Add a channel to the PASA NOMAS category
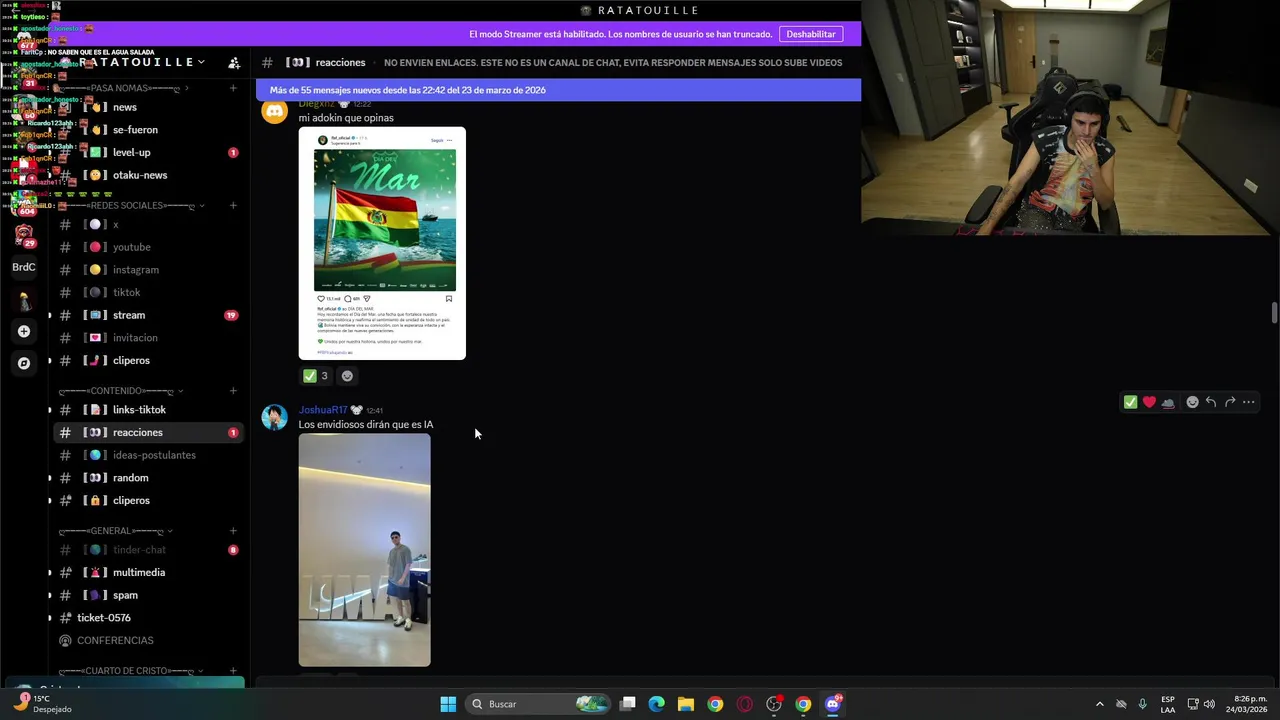 point(233,88)
